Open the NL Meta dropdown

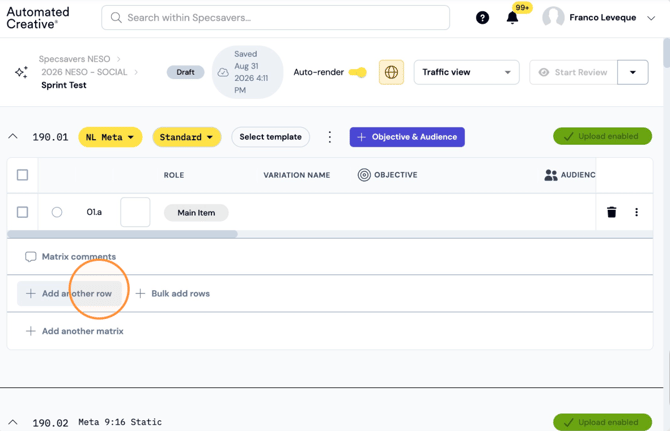click(110, 137)
